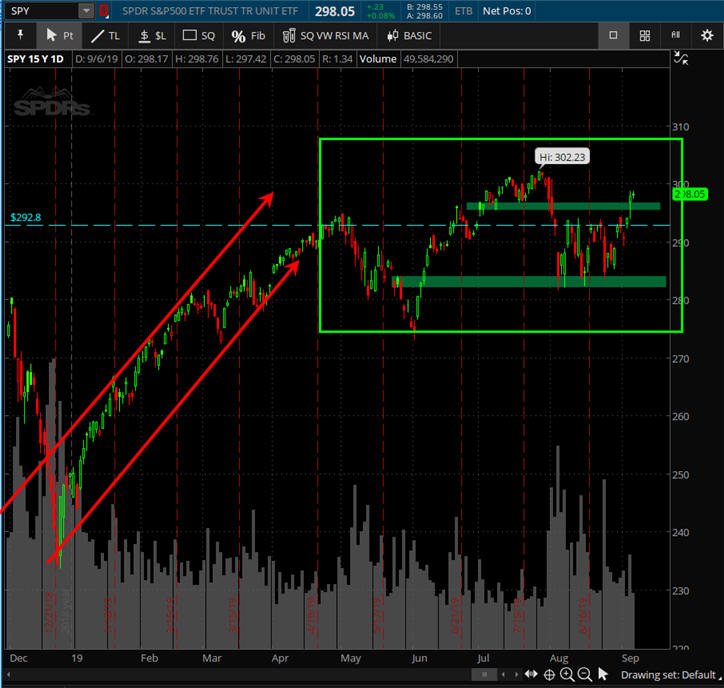Click the green 298.05 price axis tag

[x=690, y=194]
